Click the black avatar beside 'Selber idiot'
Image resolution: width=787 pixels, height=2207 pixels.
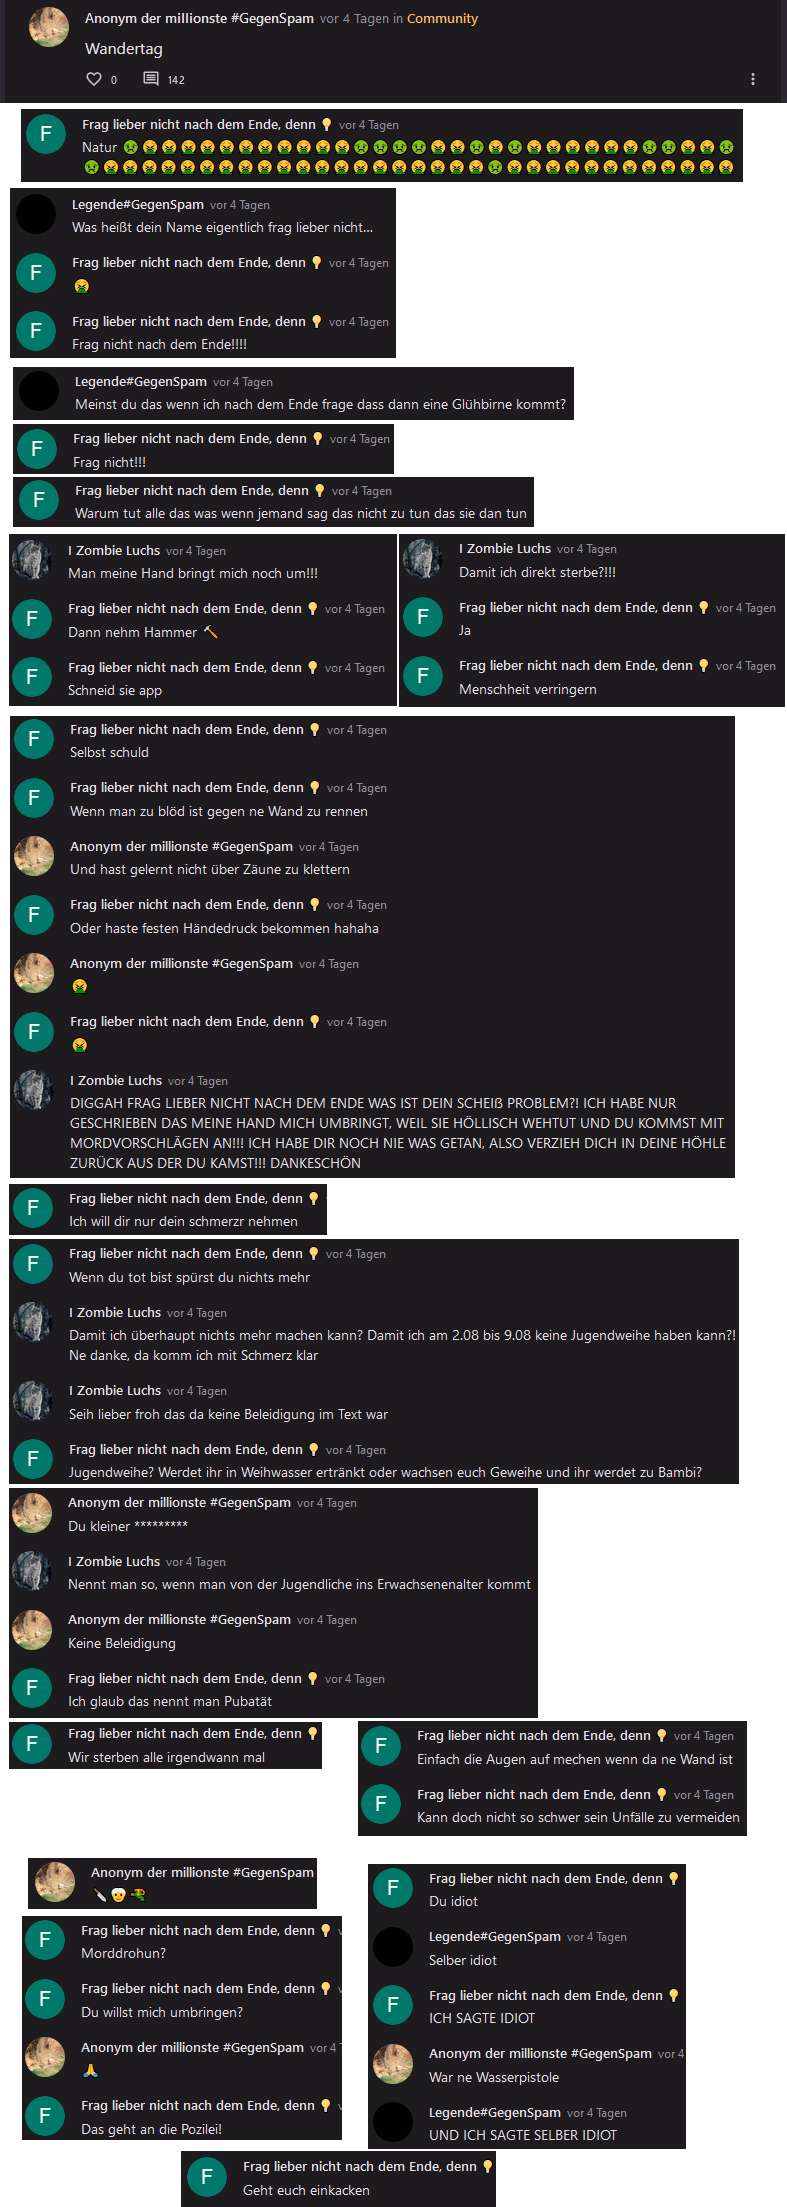click(x=393, y=1946)
